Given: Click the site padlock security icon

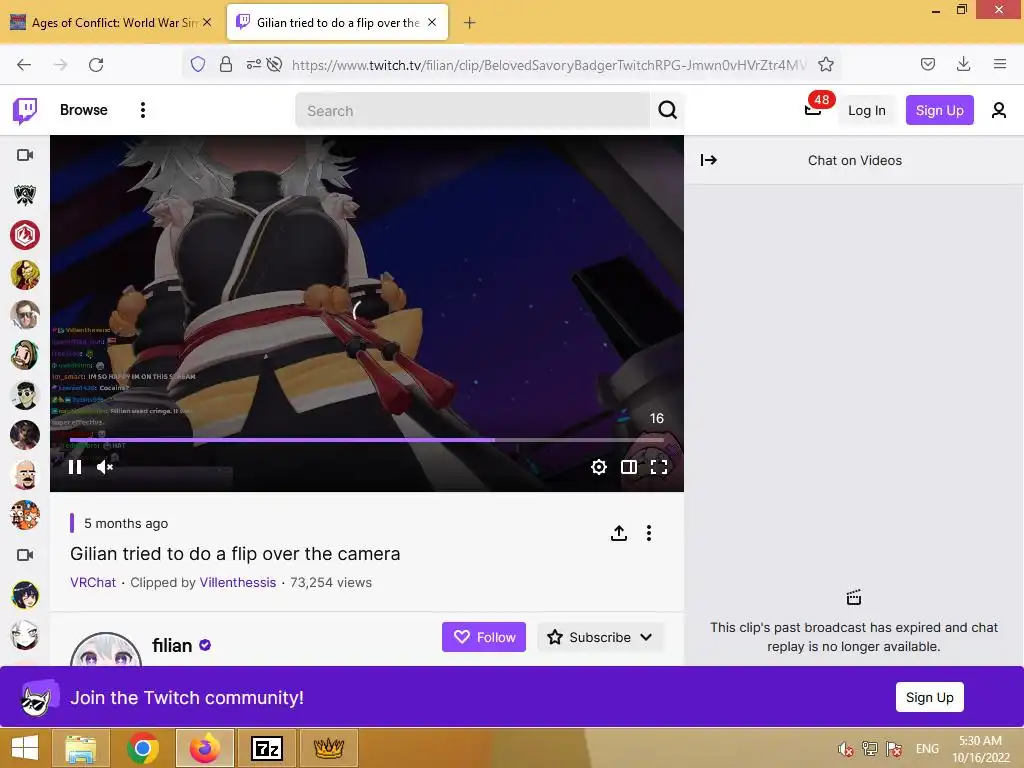Looking at the screenshot, I should coord(226,64).
